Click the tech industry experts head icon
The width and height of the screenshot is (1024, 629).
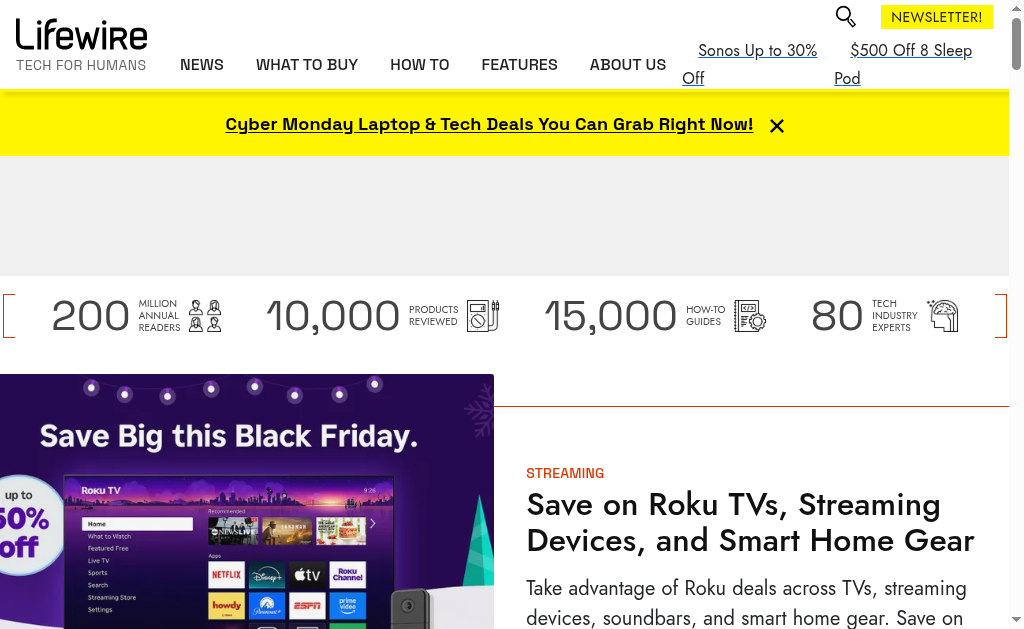pyautogui.click(x=943, y=316)
